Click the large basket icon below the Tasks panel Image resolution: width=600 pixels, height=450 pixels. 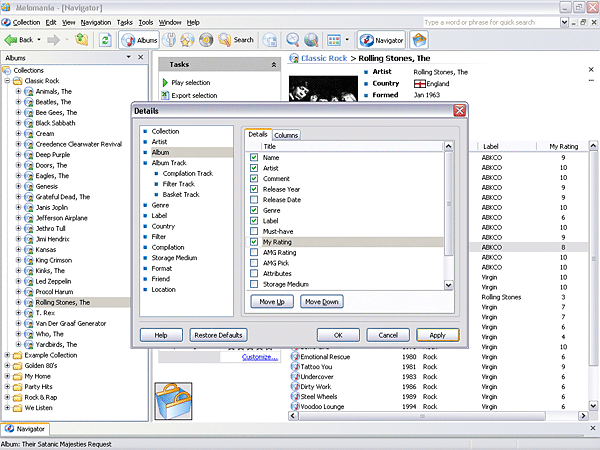[x=173, y=400]
